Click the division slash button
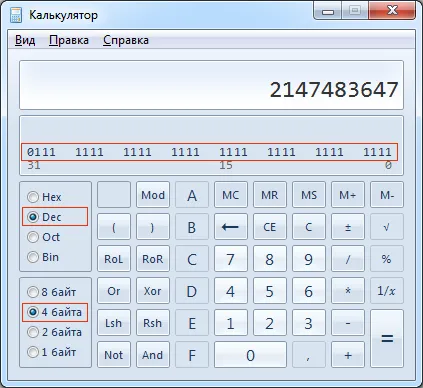 (348, 259)
